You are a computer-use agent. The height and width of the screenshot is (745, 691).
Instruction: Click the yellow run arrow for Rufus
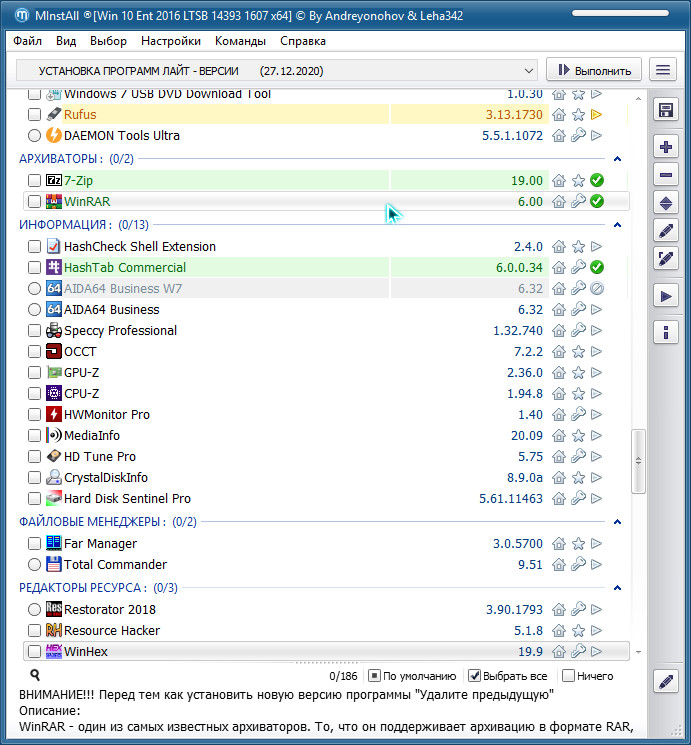point(596,115)
